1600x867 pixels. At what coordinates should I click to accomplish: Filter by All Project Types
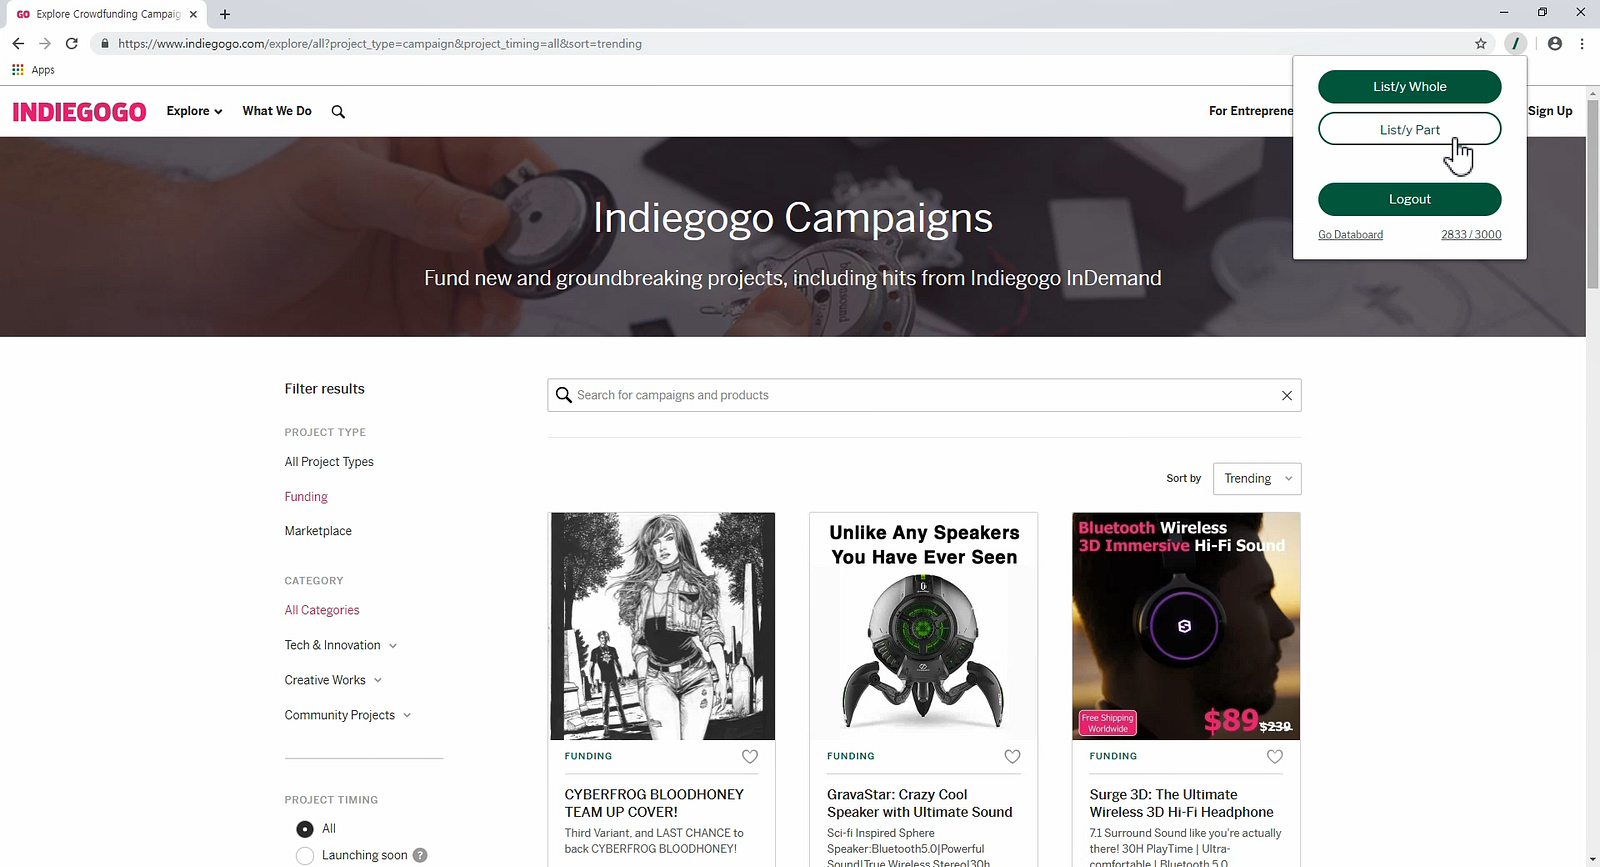[329, 462]
